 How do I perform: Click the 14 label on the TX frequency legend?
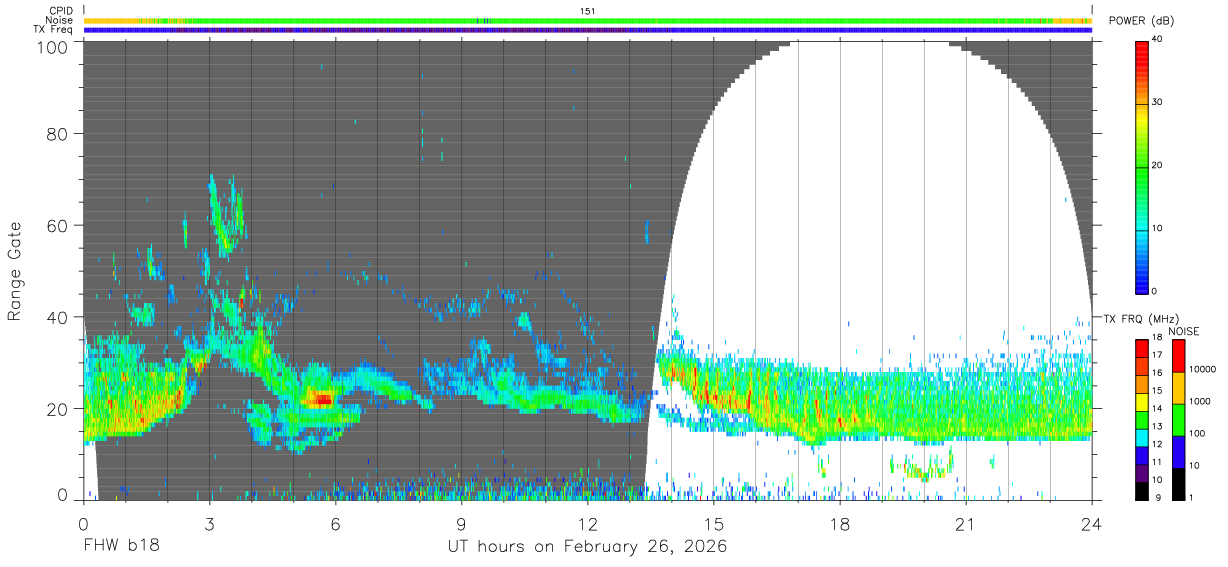pos(1157,409)
